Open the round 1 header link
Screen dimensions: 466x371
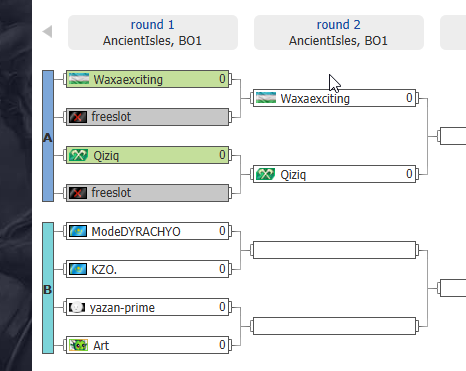point(152,25)
